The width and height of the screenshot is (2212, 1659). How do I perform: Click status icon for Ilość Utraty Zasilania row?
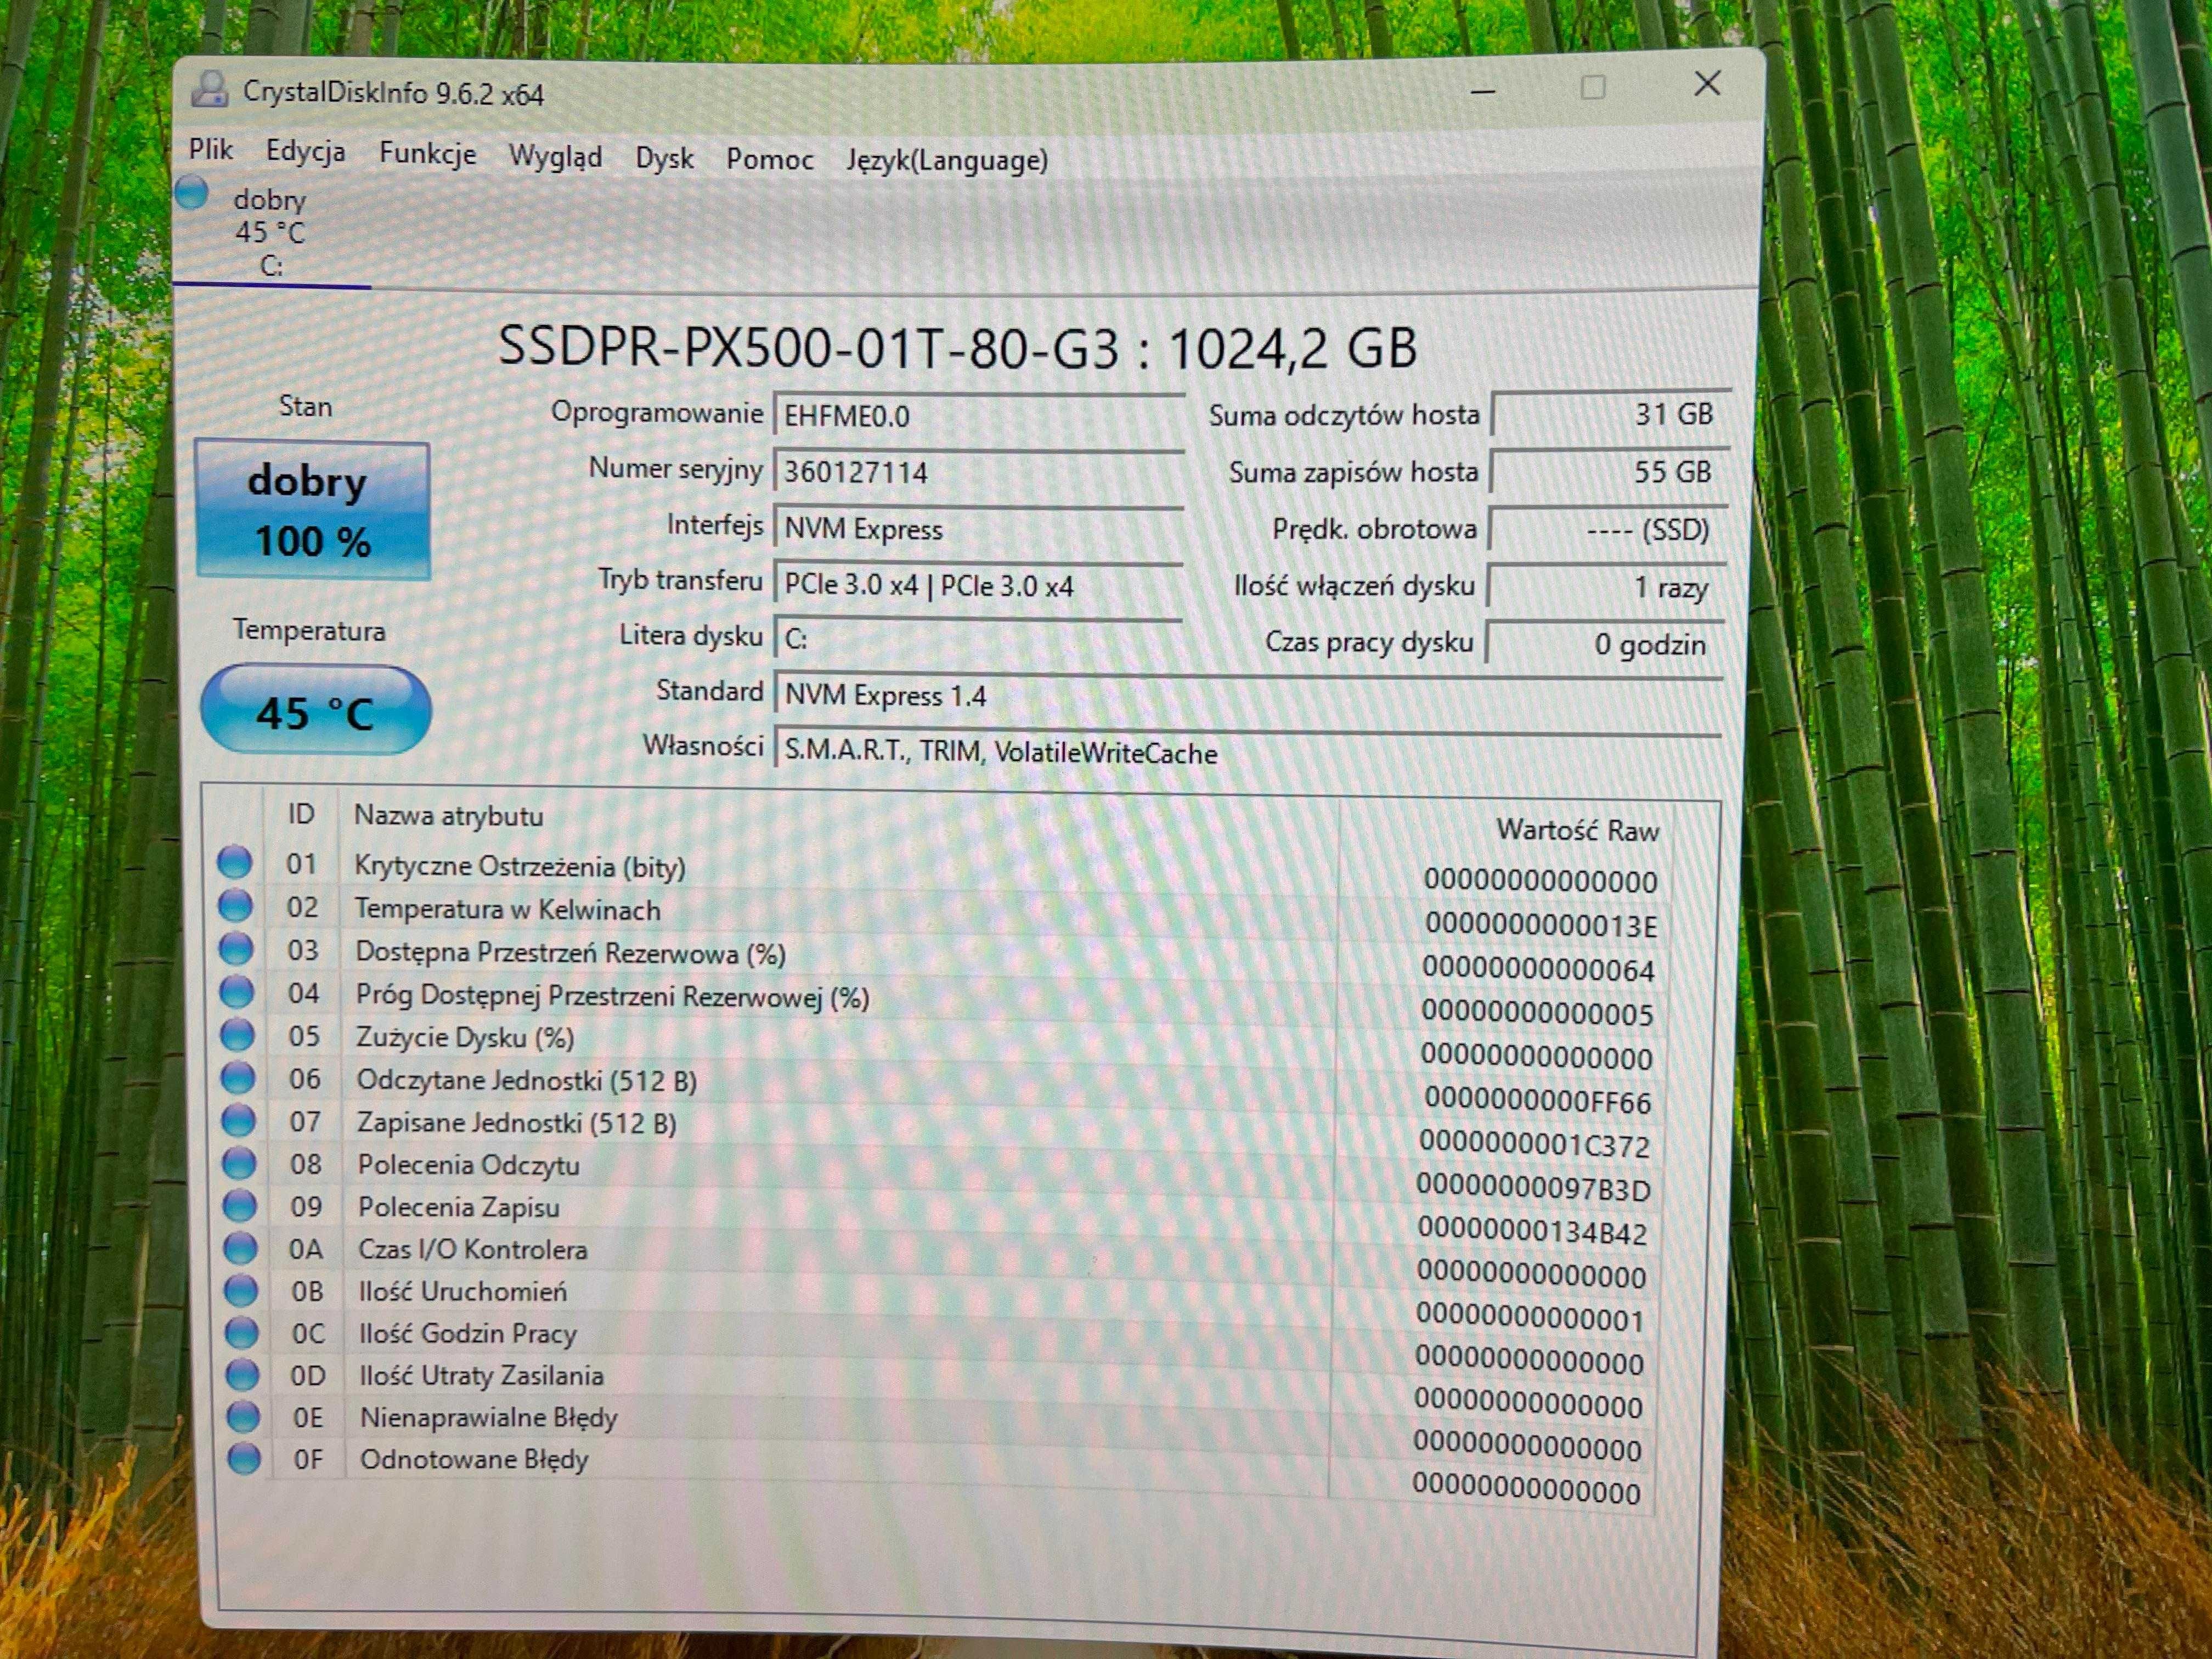point(242,1374)
